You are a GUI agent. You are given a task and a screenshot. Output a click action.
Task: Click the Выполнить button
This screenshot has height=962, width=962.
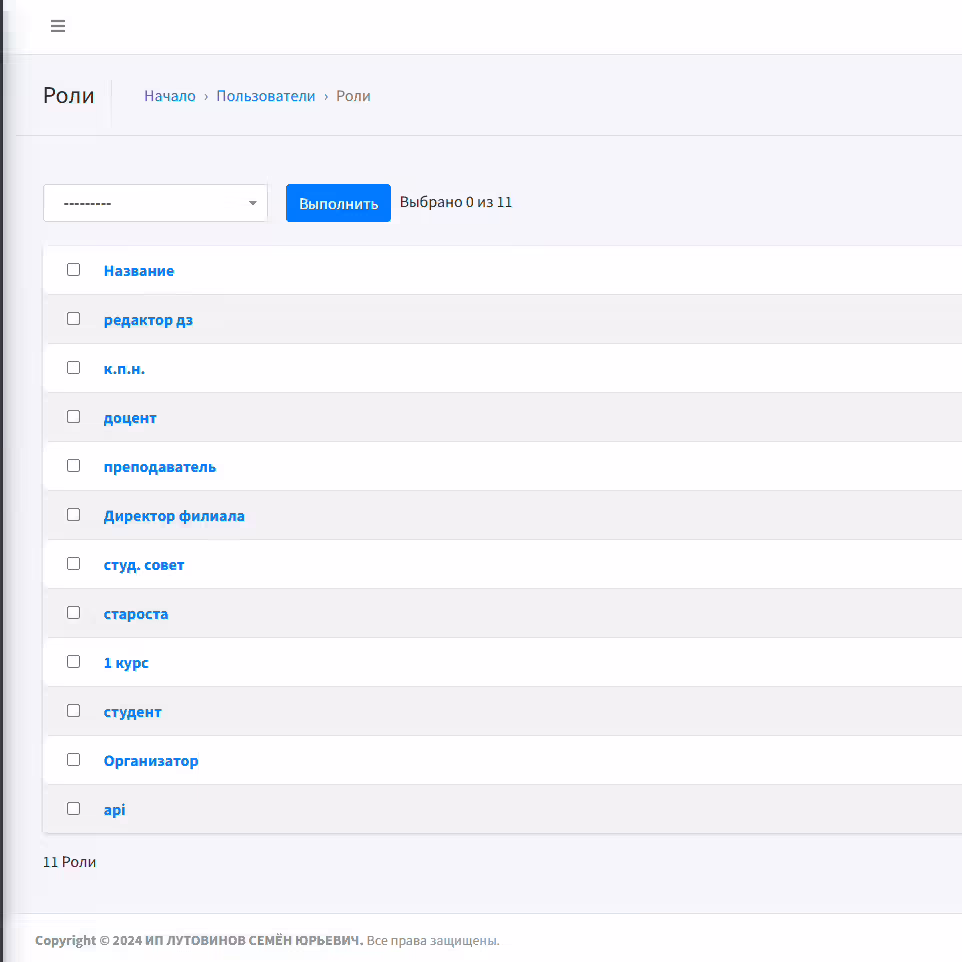338,203
